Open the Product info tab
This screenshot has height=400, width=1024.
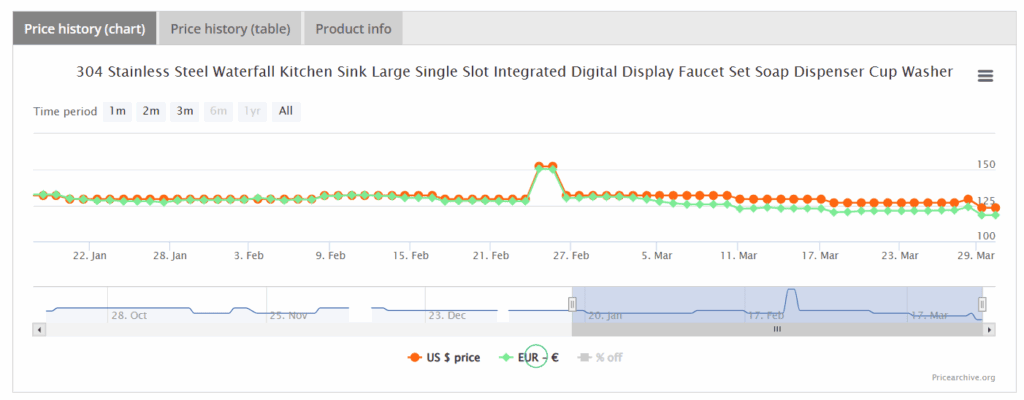(353, 29)
